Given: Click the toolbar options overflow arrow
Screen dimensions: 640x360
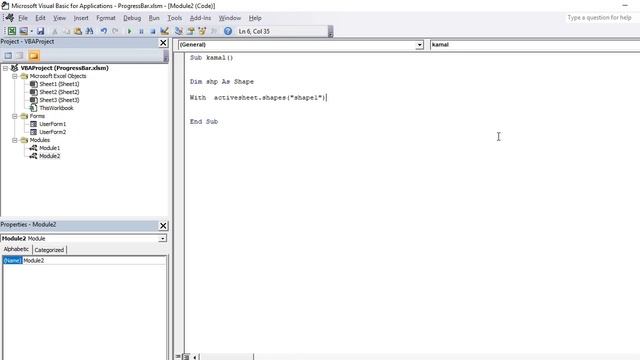Looking at the screenshot, I should (331, 31).
